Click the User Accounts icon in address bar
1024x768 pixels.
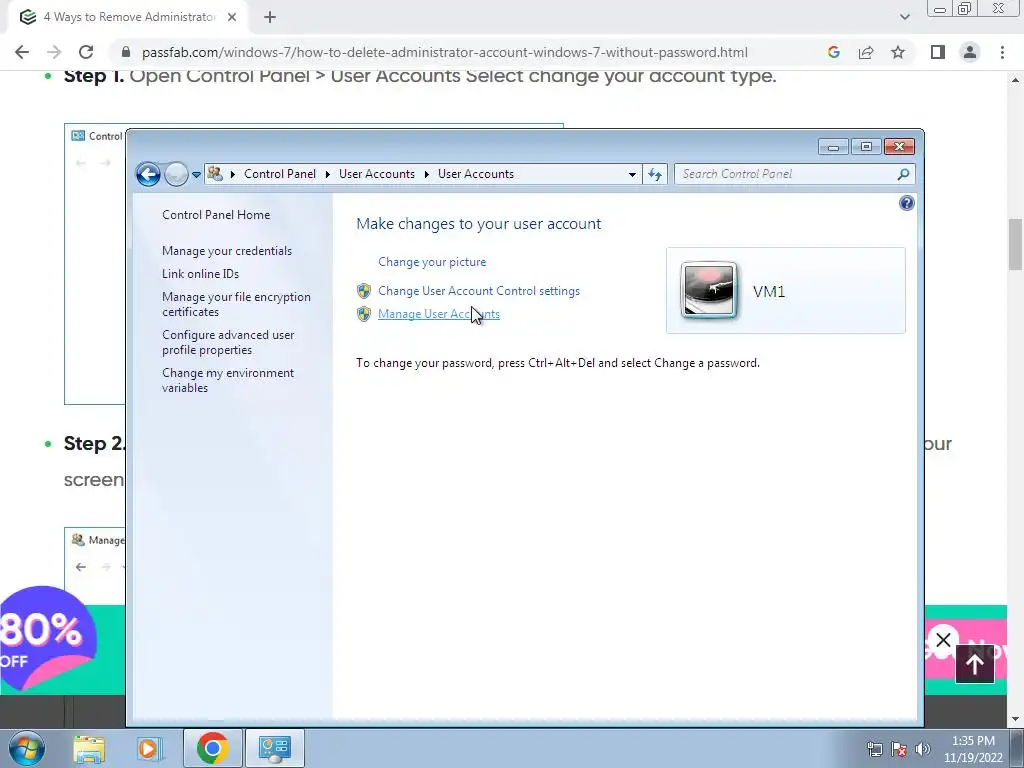tap(215, 174)
